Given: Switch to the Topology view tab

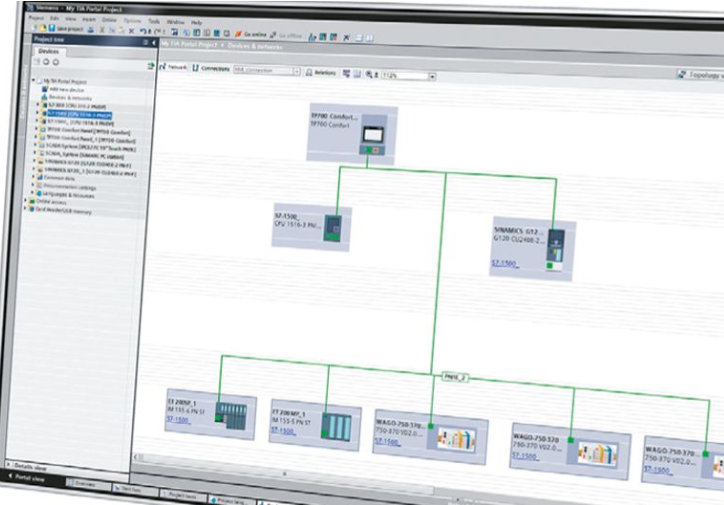Looking at the screenshot, I should click(x=700, y=74).
